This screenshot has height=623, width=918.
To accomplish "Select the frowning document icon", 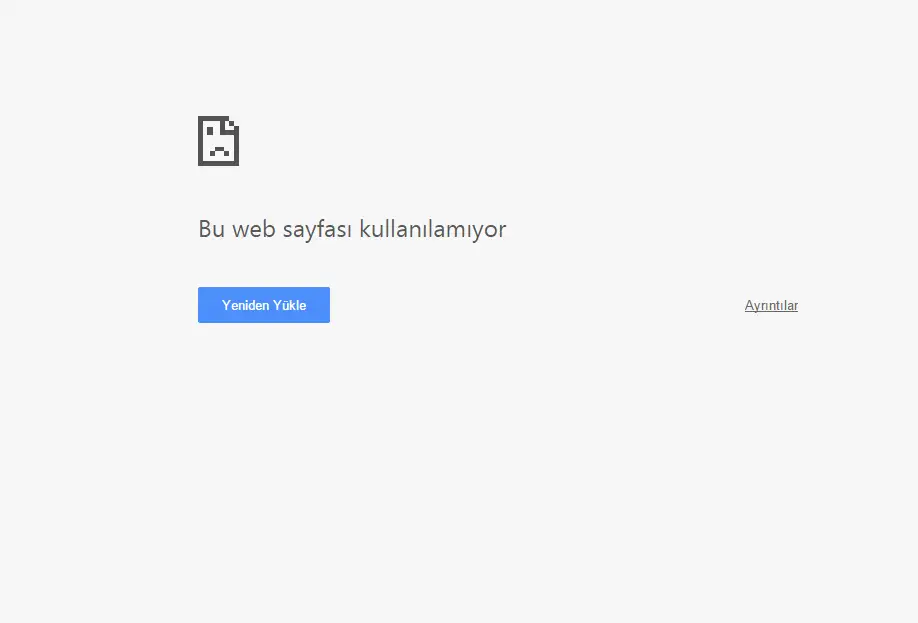I will click(x=218, y=141).
